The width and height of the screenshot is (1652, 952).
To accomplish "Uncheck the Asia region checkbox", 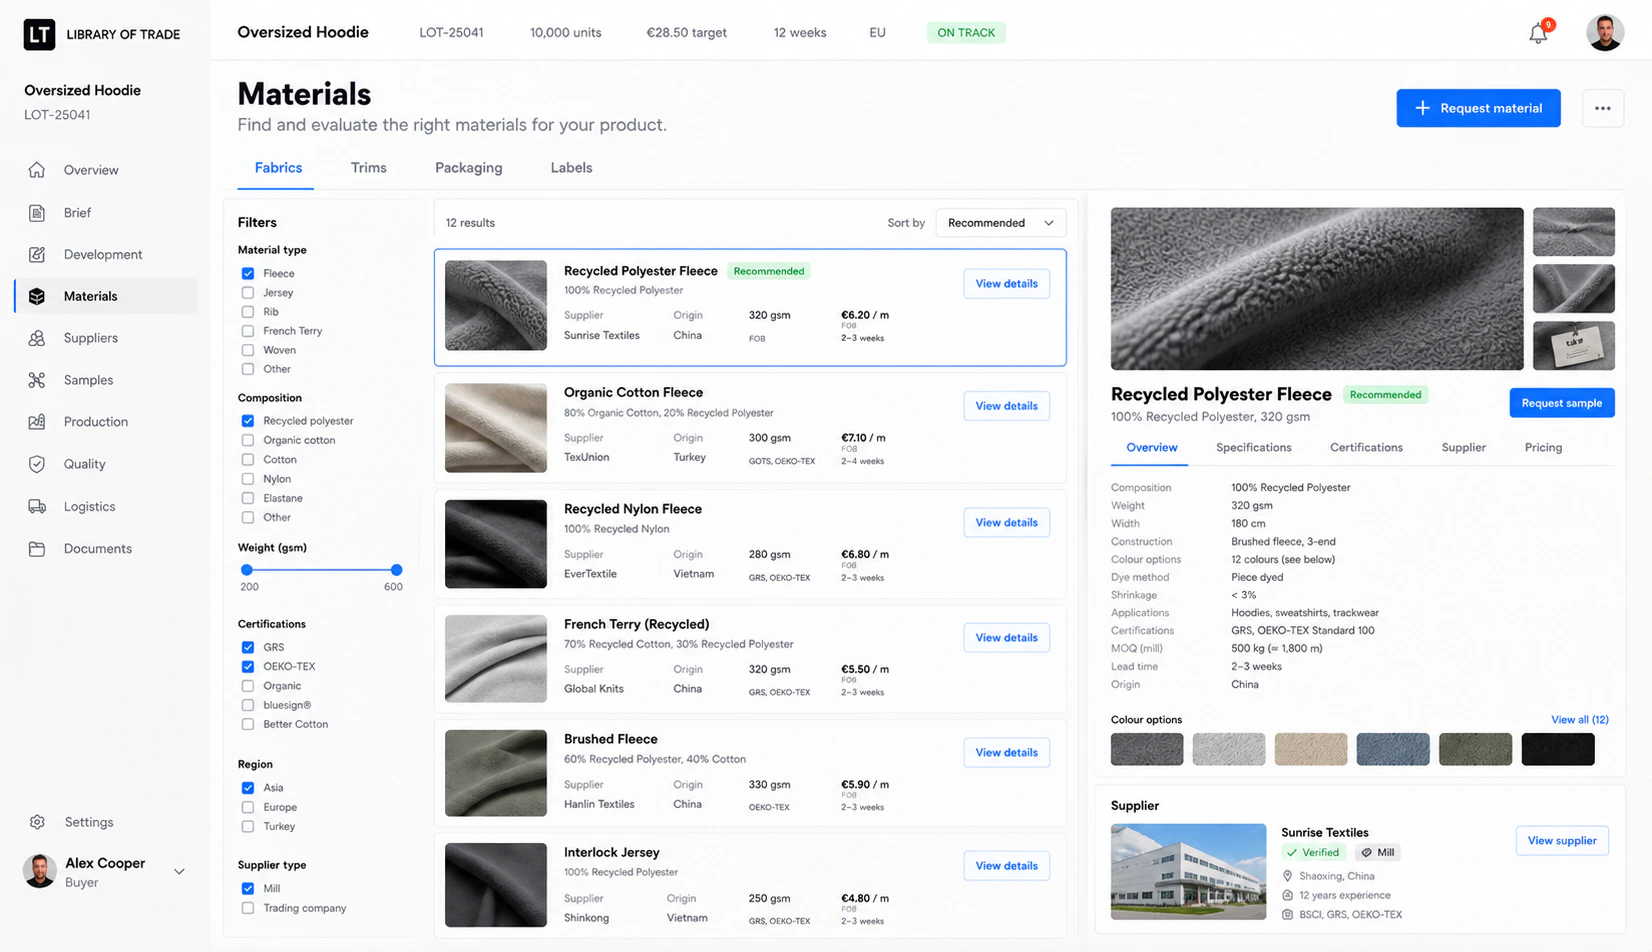I will point(248,788).
